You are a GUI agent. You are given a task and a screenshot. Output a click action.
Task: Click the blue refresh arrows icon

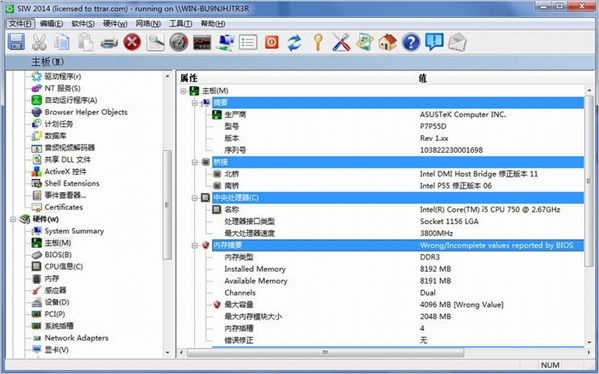(295, 42)
